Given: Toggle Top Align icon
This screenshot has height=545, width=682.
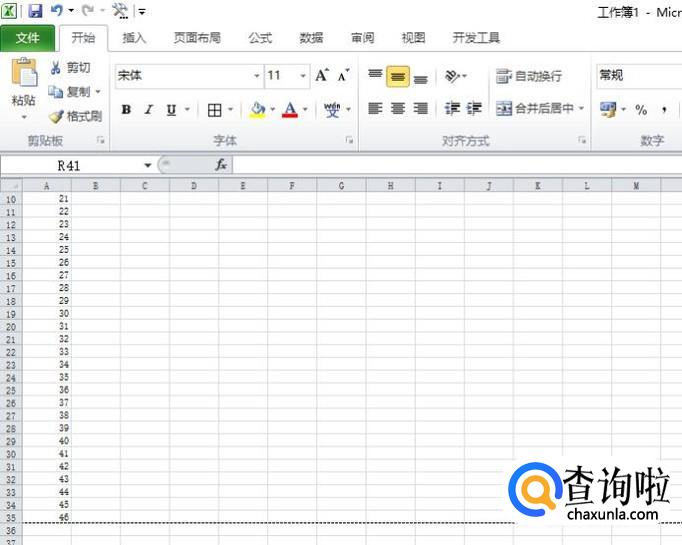Looking at the screenshot, I should click(375, 76).
